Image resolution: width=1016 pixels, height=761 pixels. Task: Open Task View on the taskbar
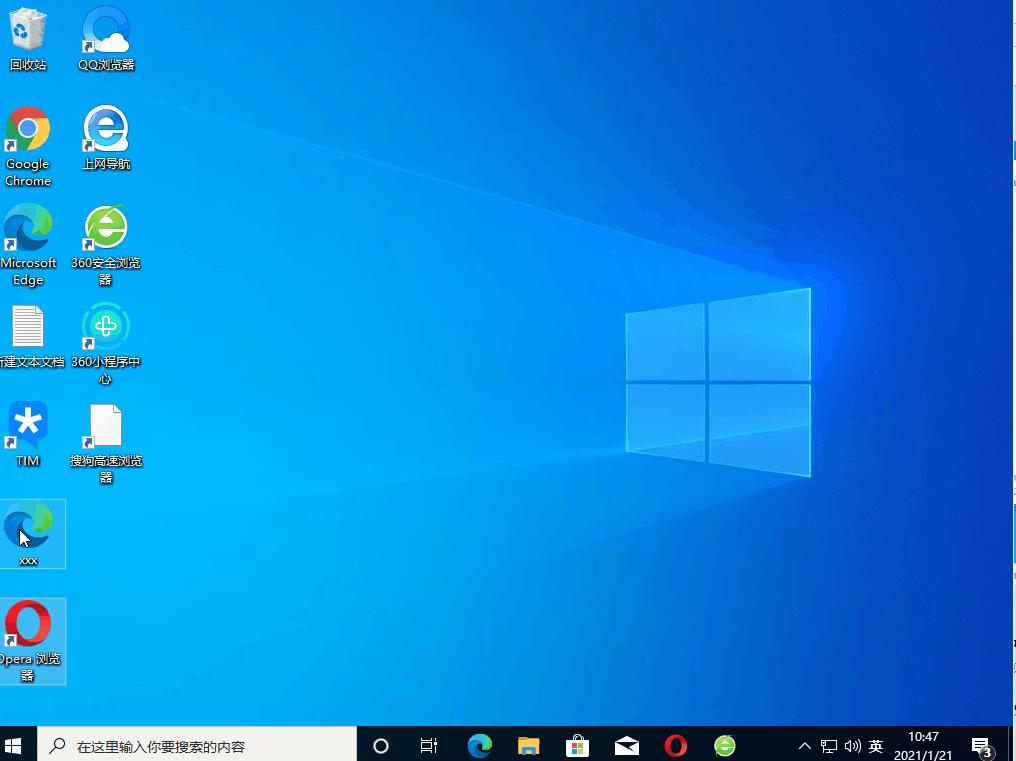coord(428,745)
